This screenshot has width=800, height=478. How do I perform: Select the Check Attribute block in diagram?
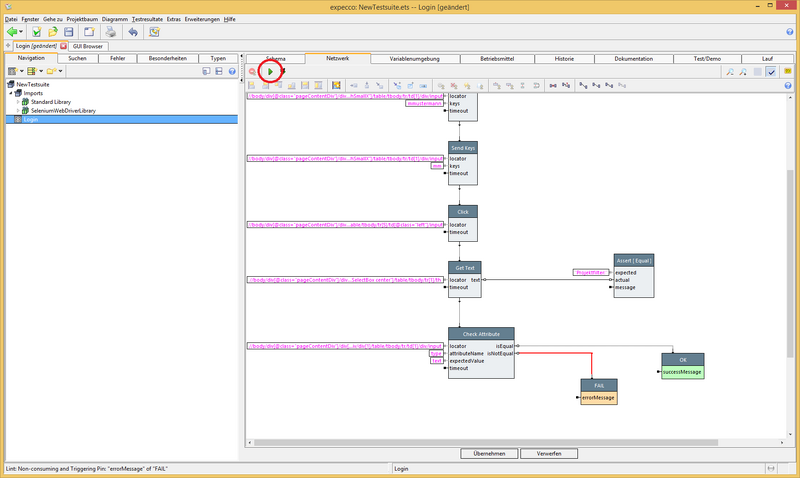pyautogui.click(x=480, y=334)
